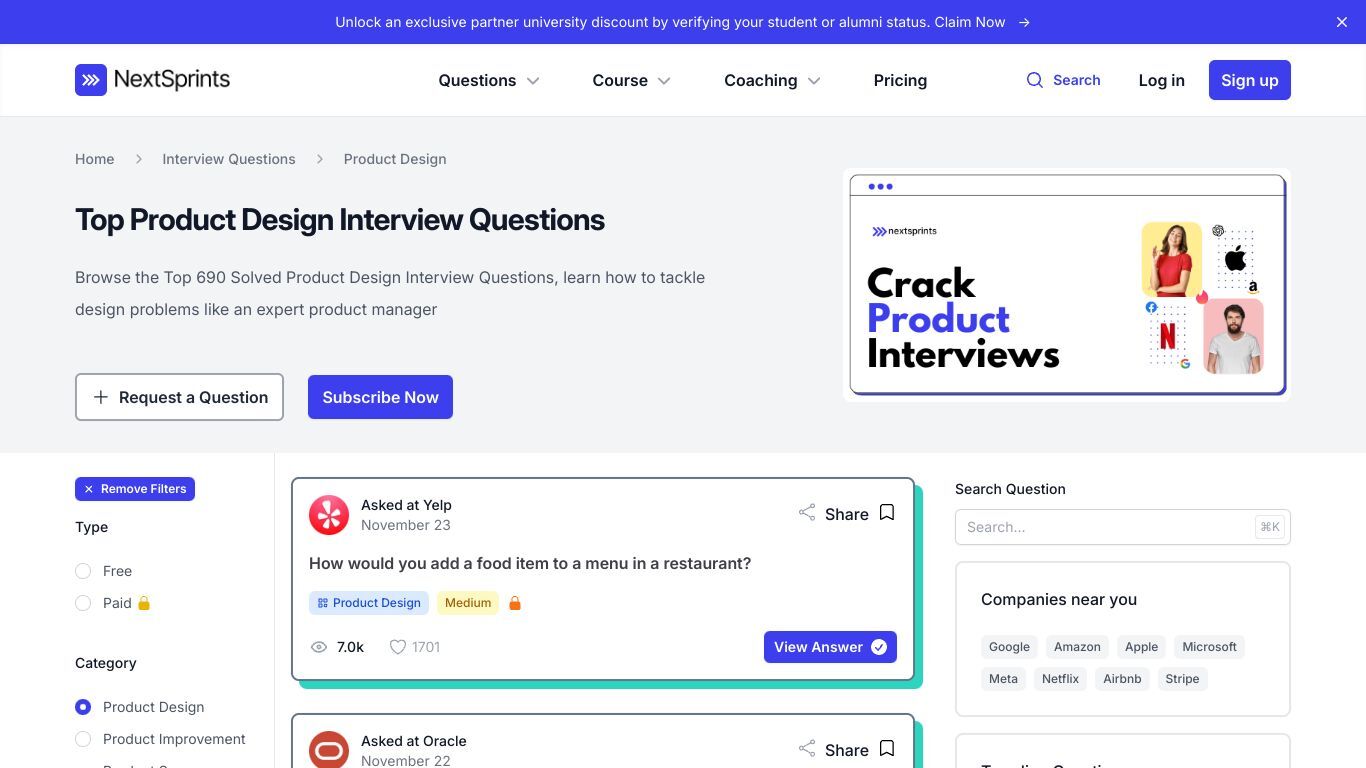Viewport: 1366px width, 768px height.
Task: Filter by Apple company chip
Action: click(x=1141, y=647)
